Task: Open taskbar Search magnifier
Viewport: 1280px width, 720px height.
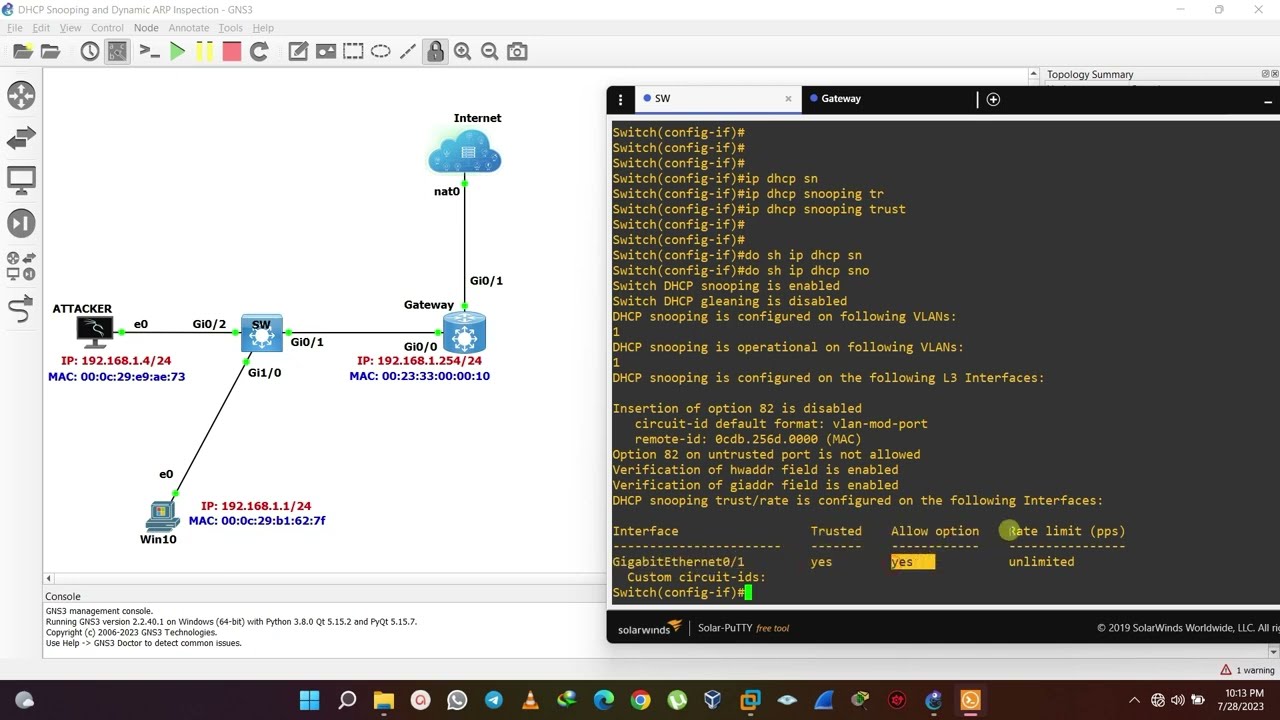Action: (347, 700)
